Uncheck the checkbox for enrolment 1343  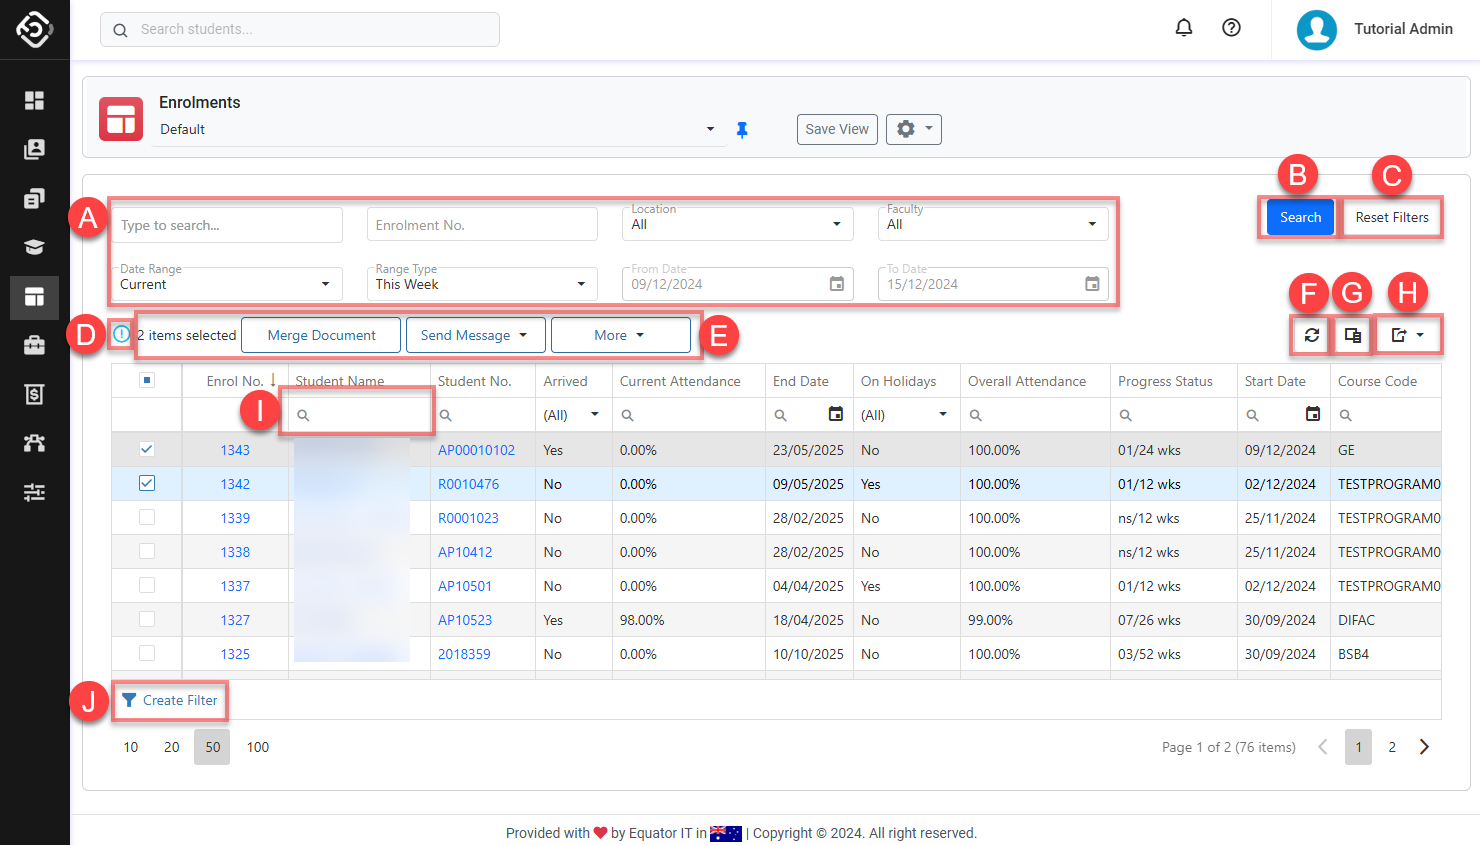click(147, 449)
